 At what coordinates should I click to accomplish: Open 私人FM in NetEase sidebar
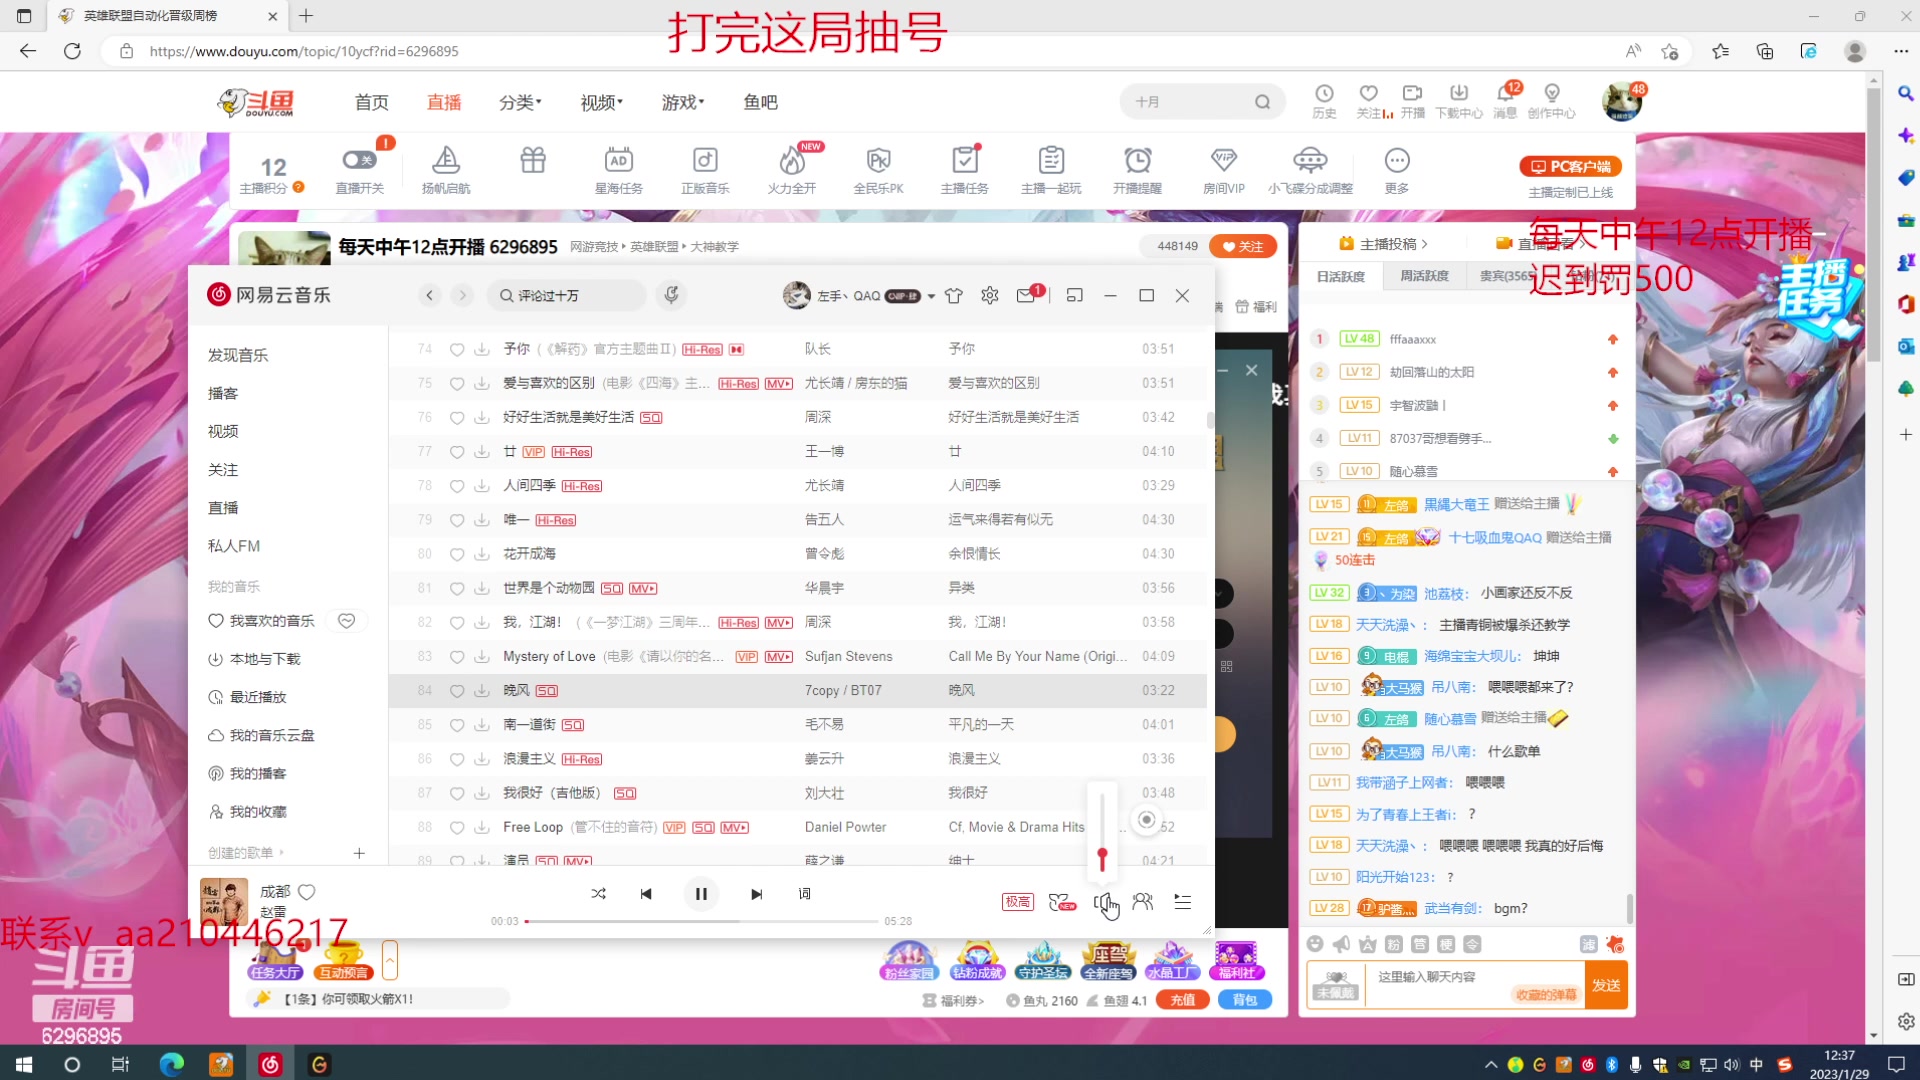coord(234,546)
